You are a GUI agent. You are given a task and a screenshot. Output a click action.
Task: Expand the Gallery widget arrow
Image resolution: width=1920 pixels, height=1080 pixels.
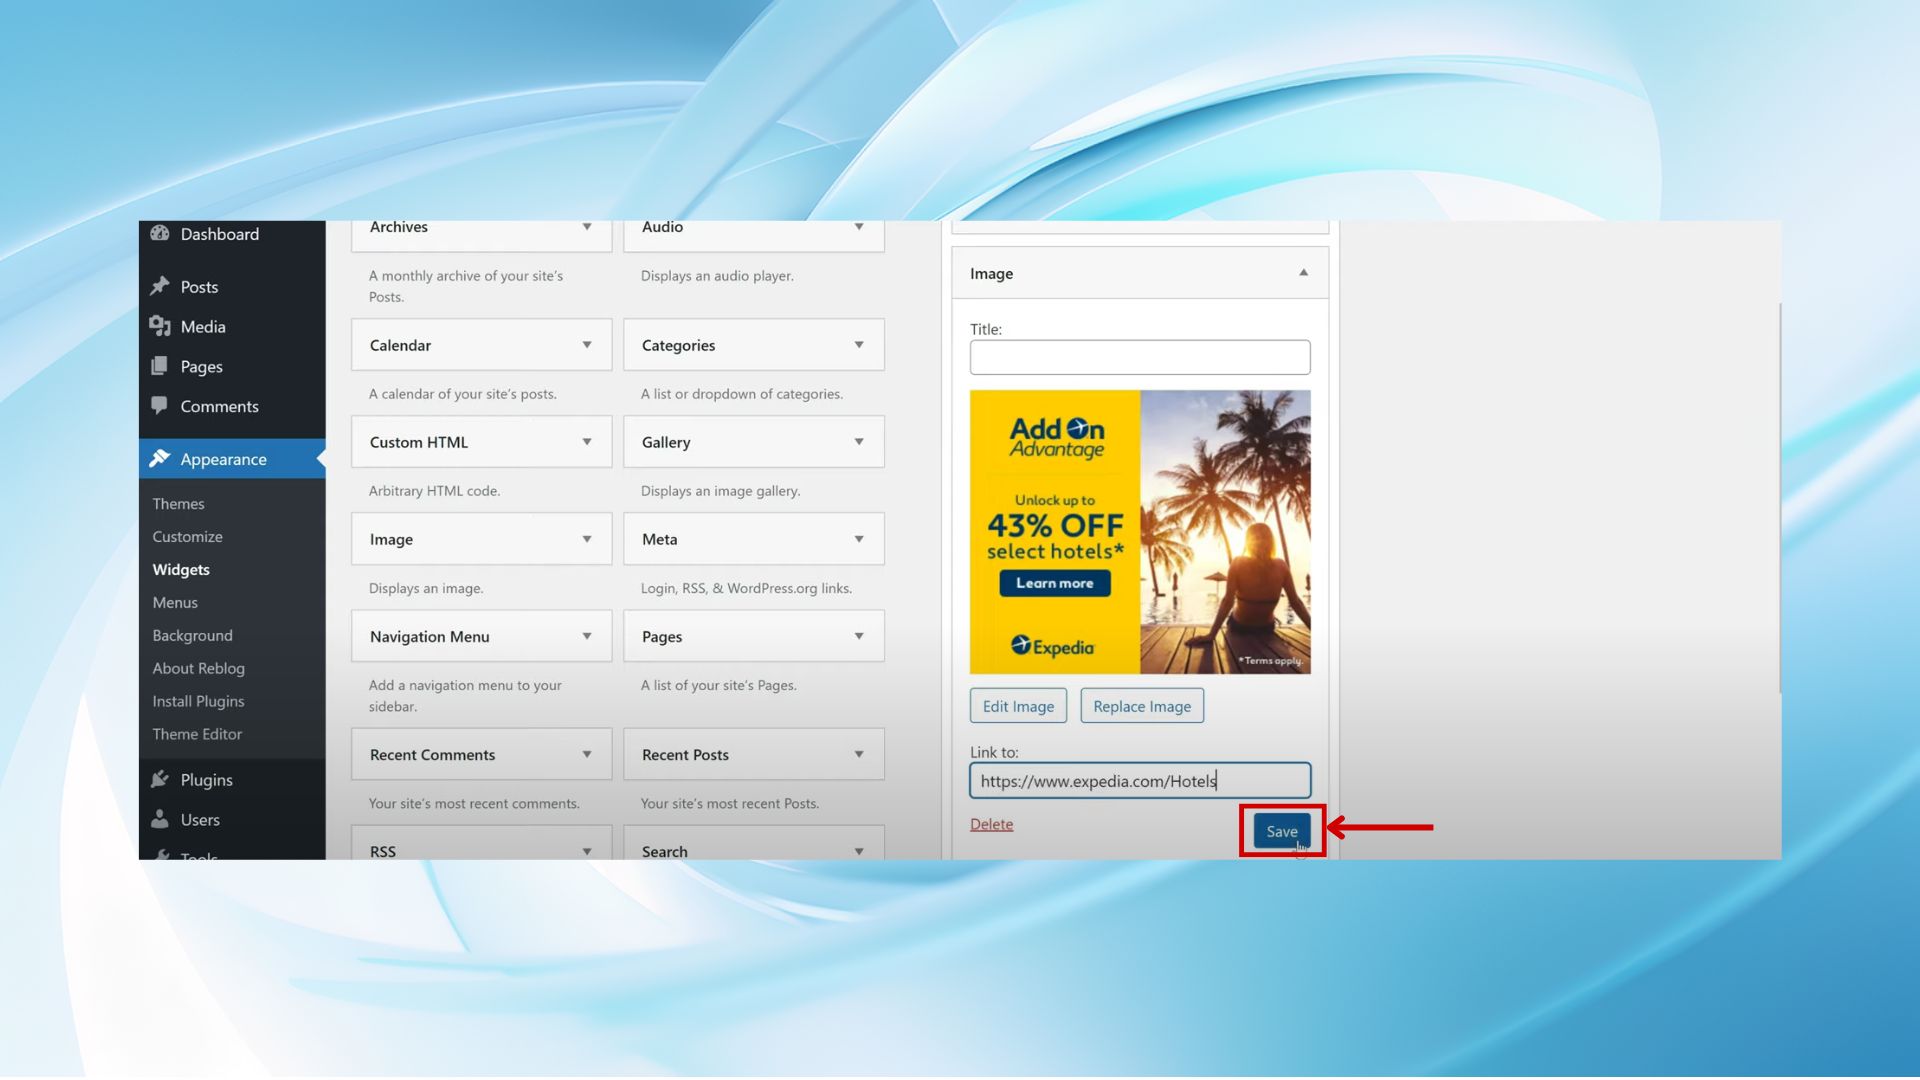859,441
